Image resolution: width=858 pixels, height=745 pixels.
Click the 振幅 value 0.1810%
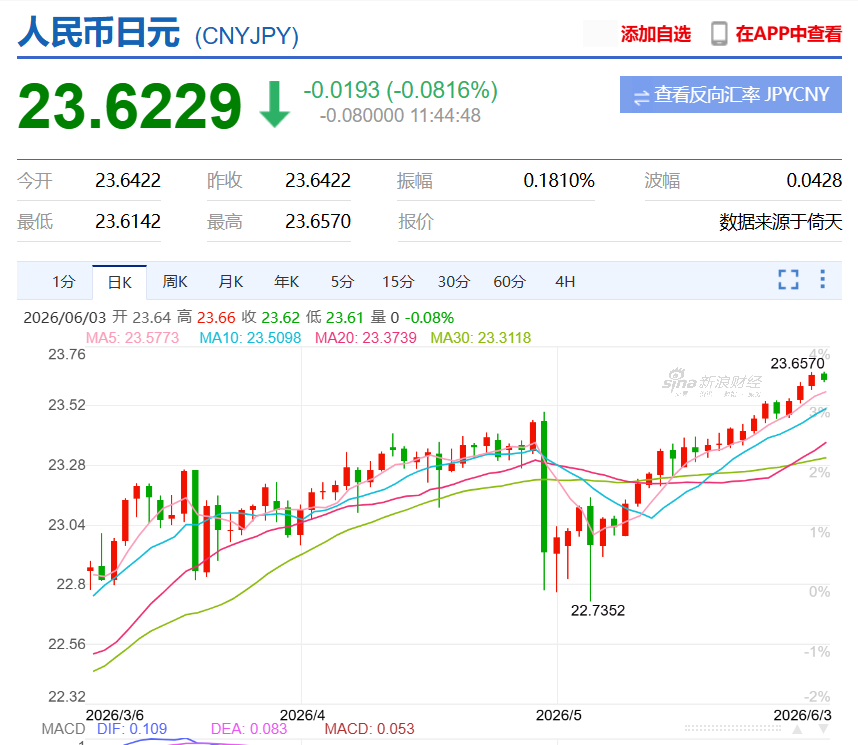[559, 180]
